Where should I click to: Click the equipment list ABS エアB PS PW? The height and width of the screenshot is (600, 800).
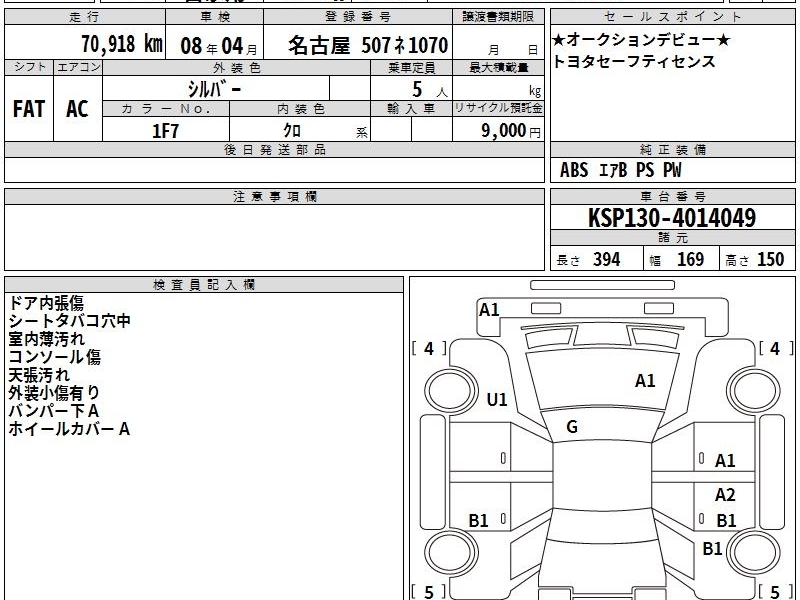tap(620, 170)
